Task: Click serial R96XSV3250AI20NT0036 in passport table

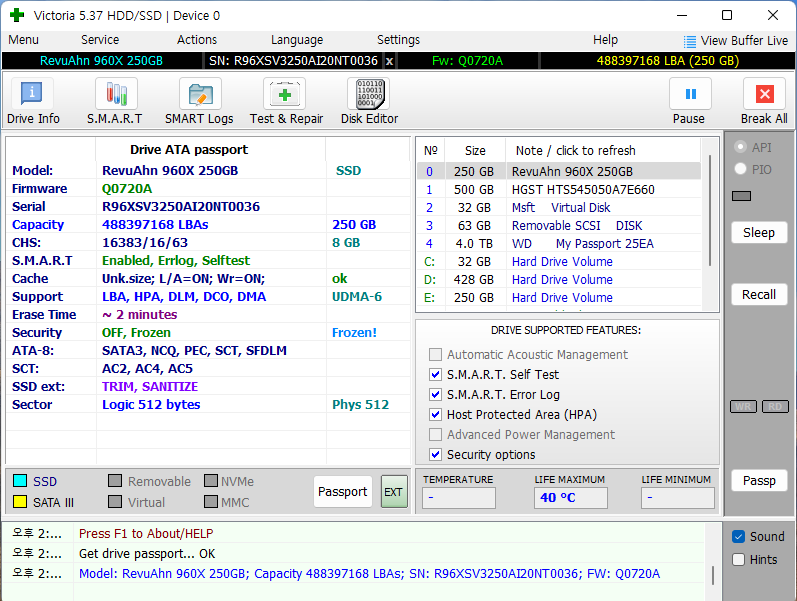Action: [181, 206]
